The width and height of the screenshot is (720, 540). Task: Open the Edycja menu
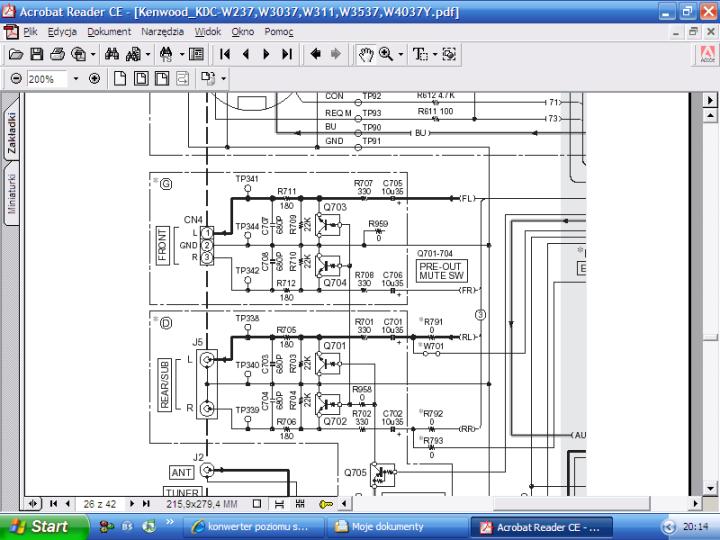[x=62, y=32]
